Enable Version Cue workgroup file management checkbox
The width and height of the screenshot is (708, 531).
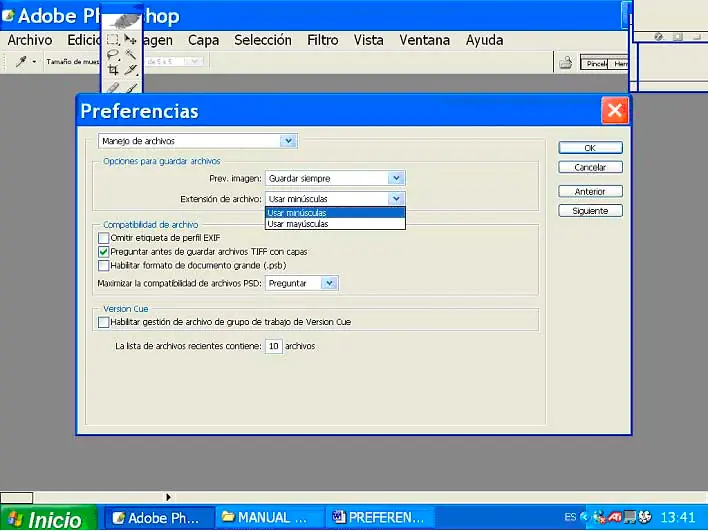(103, 322)
